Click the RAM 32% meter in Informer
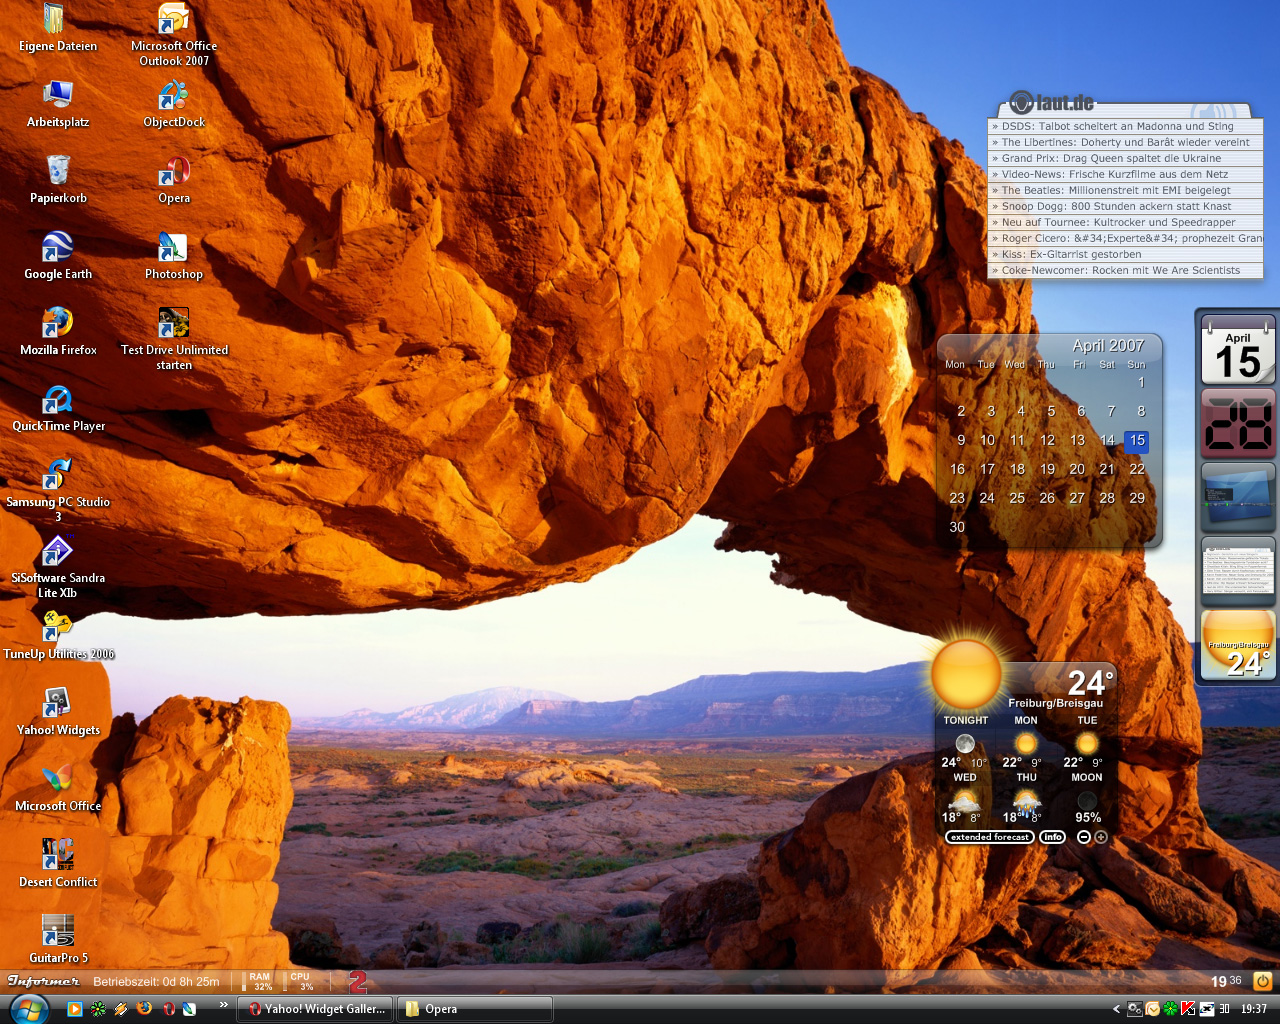Screen dimensions: 1280x1024 (258, 981)
